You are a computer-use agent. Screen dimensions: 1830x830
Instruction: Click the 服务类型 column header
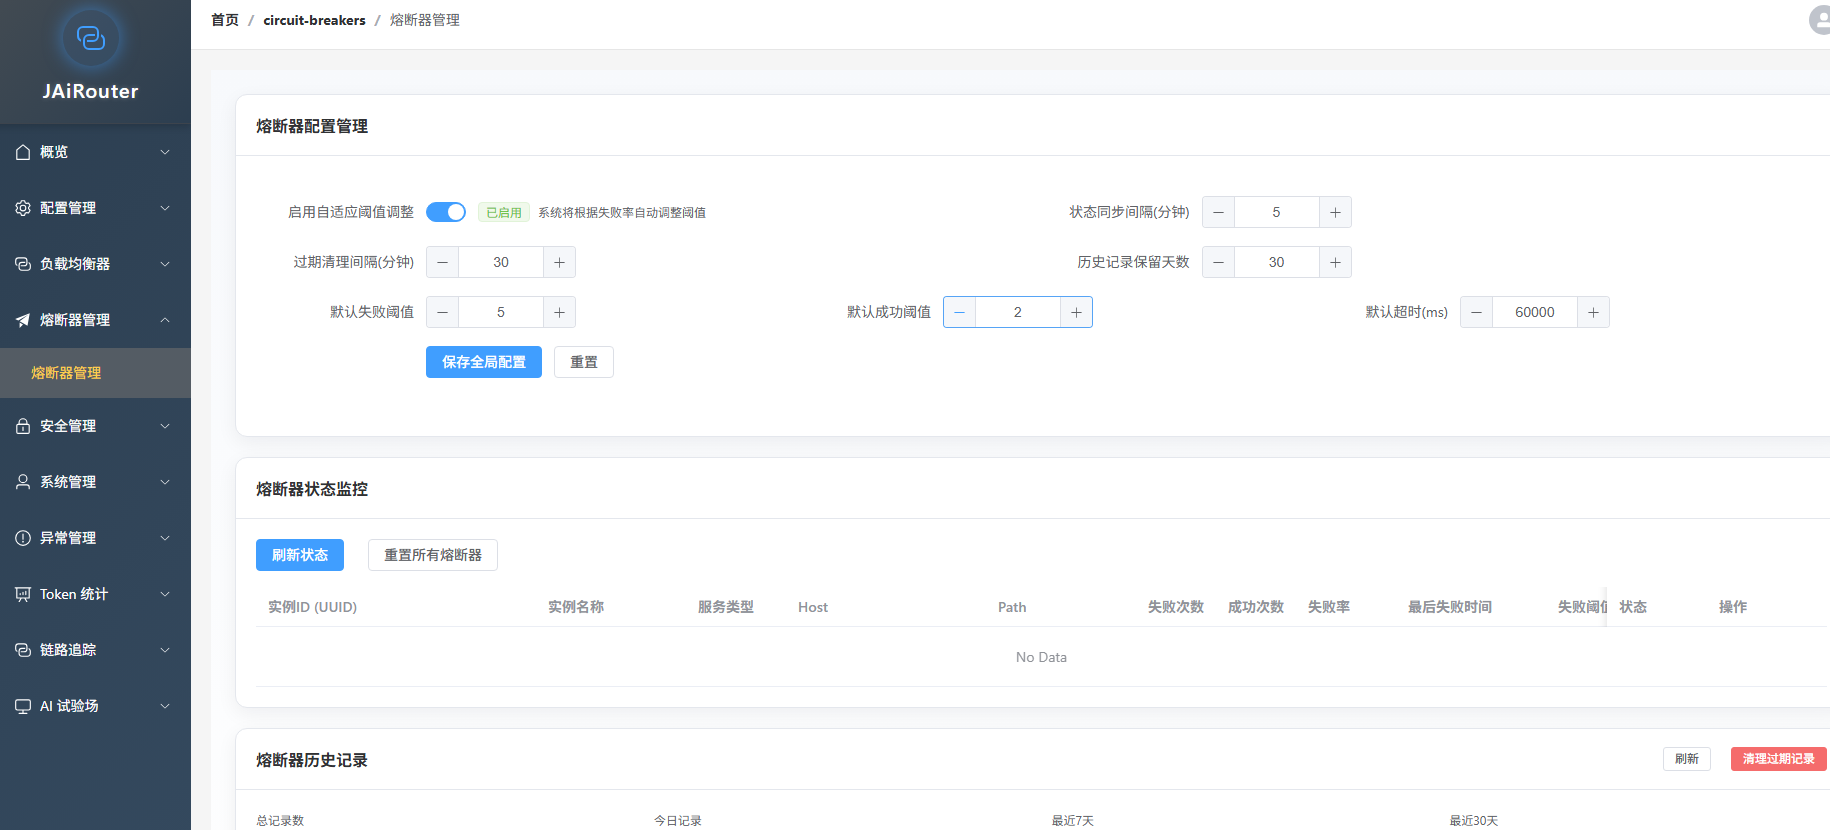click(726, 607)
